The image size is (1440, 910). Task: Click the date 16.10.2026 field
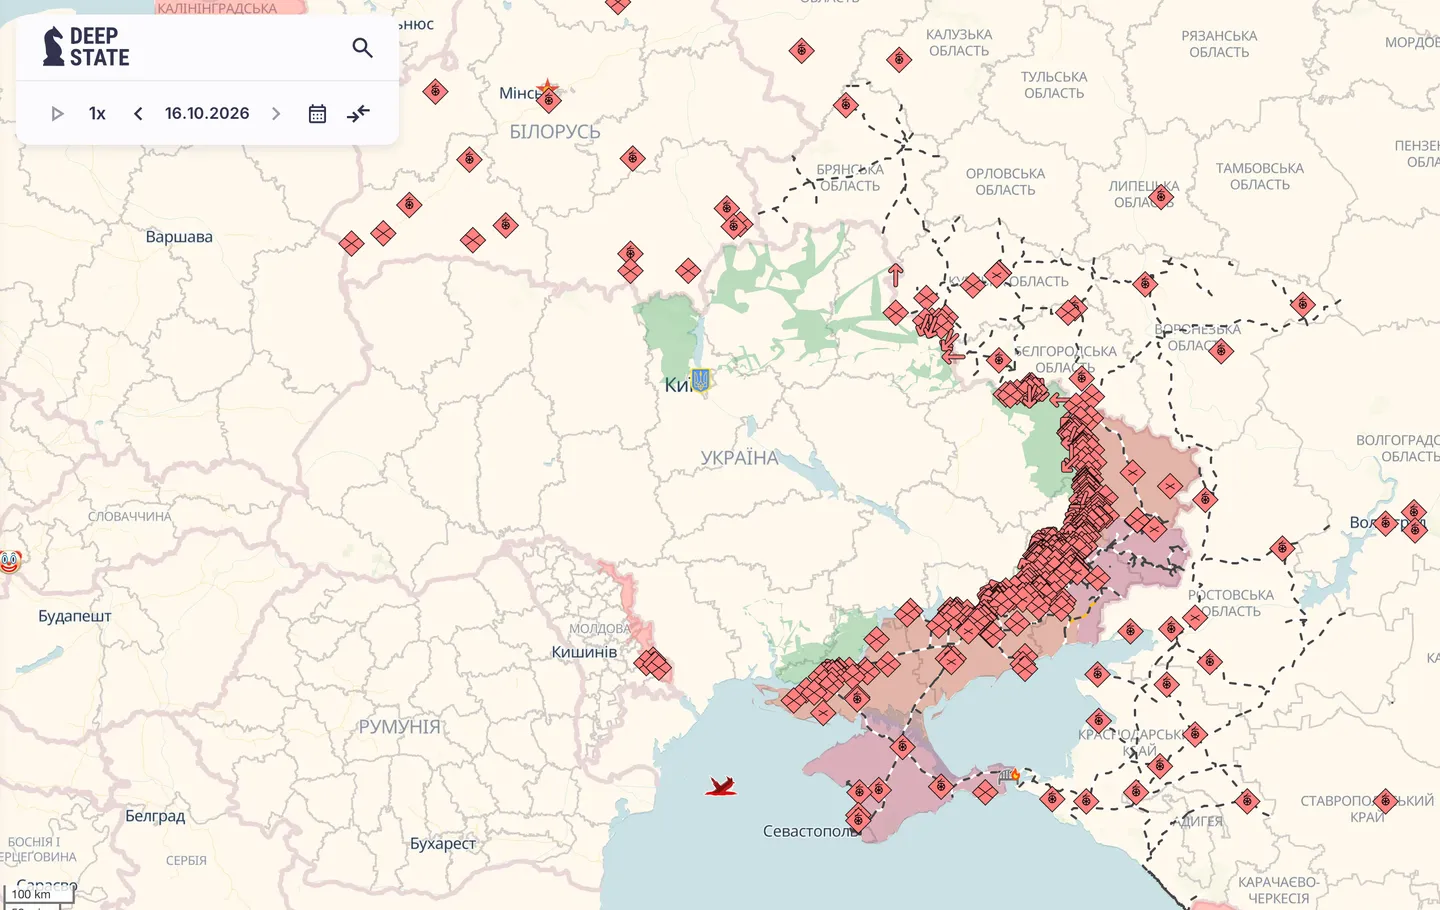(x=207, y=114)
